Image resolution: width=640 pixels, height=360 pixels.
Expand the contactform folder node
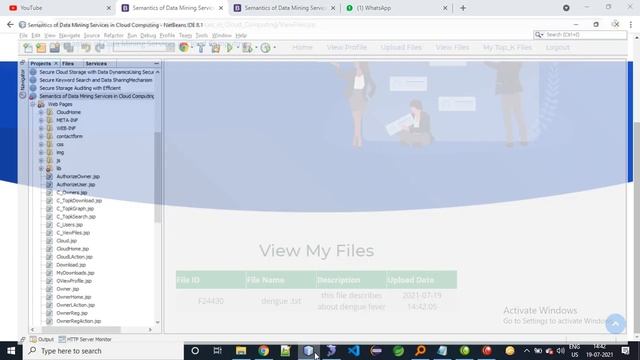coord(41,136)
